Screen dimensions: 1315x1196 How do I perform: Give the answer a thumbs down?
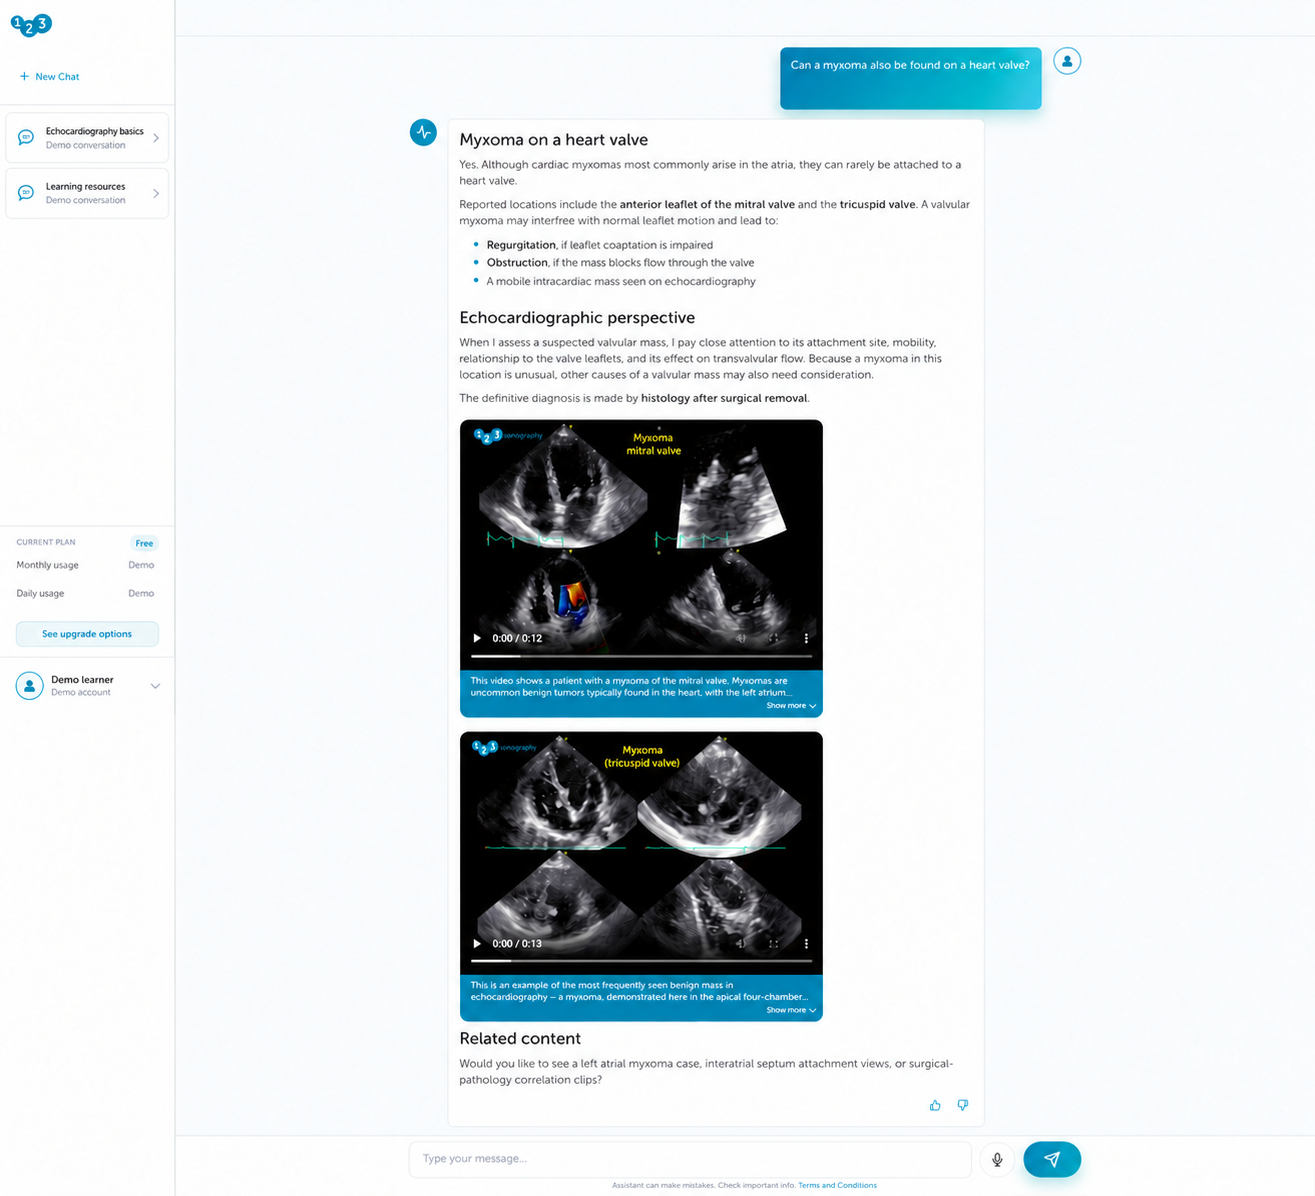coord(963,1105)
